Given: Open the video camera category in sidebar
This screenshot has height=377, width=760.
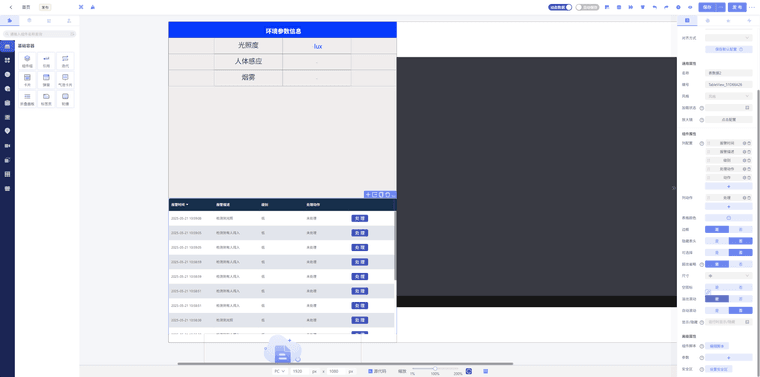Looking at the screenshot, I should tap(7, 145).
